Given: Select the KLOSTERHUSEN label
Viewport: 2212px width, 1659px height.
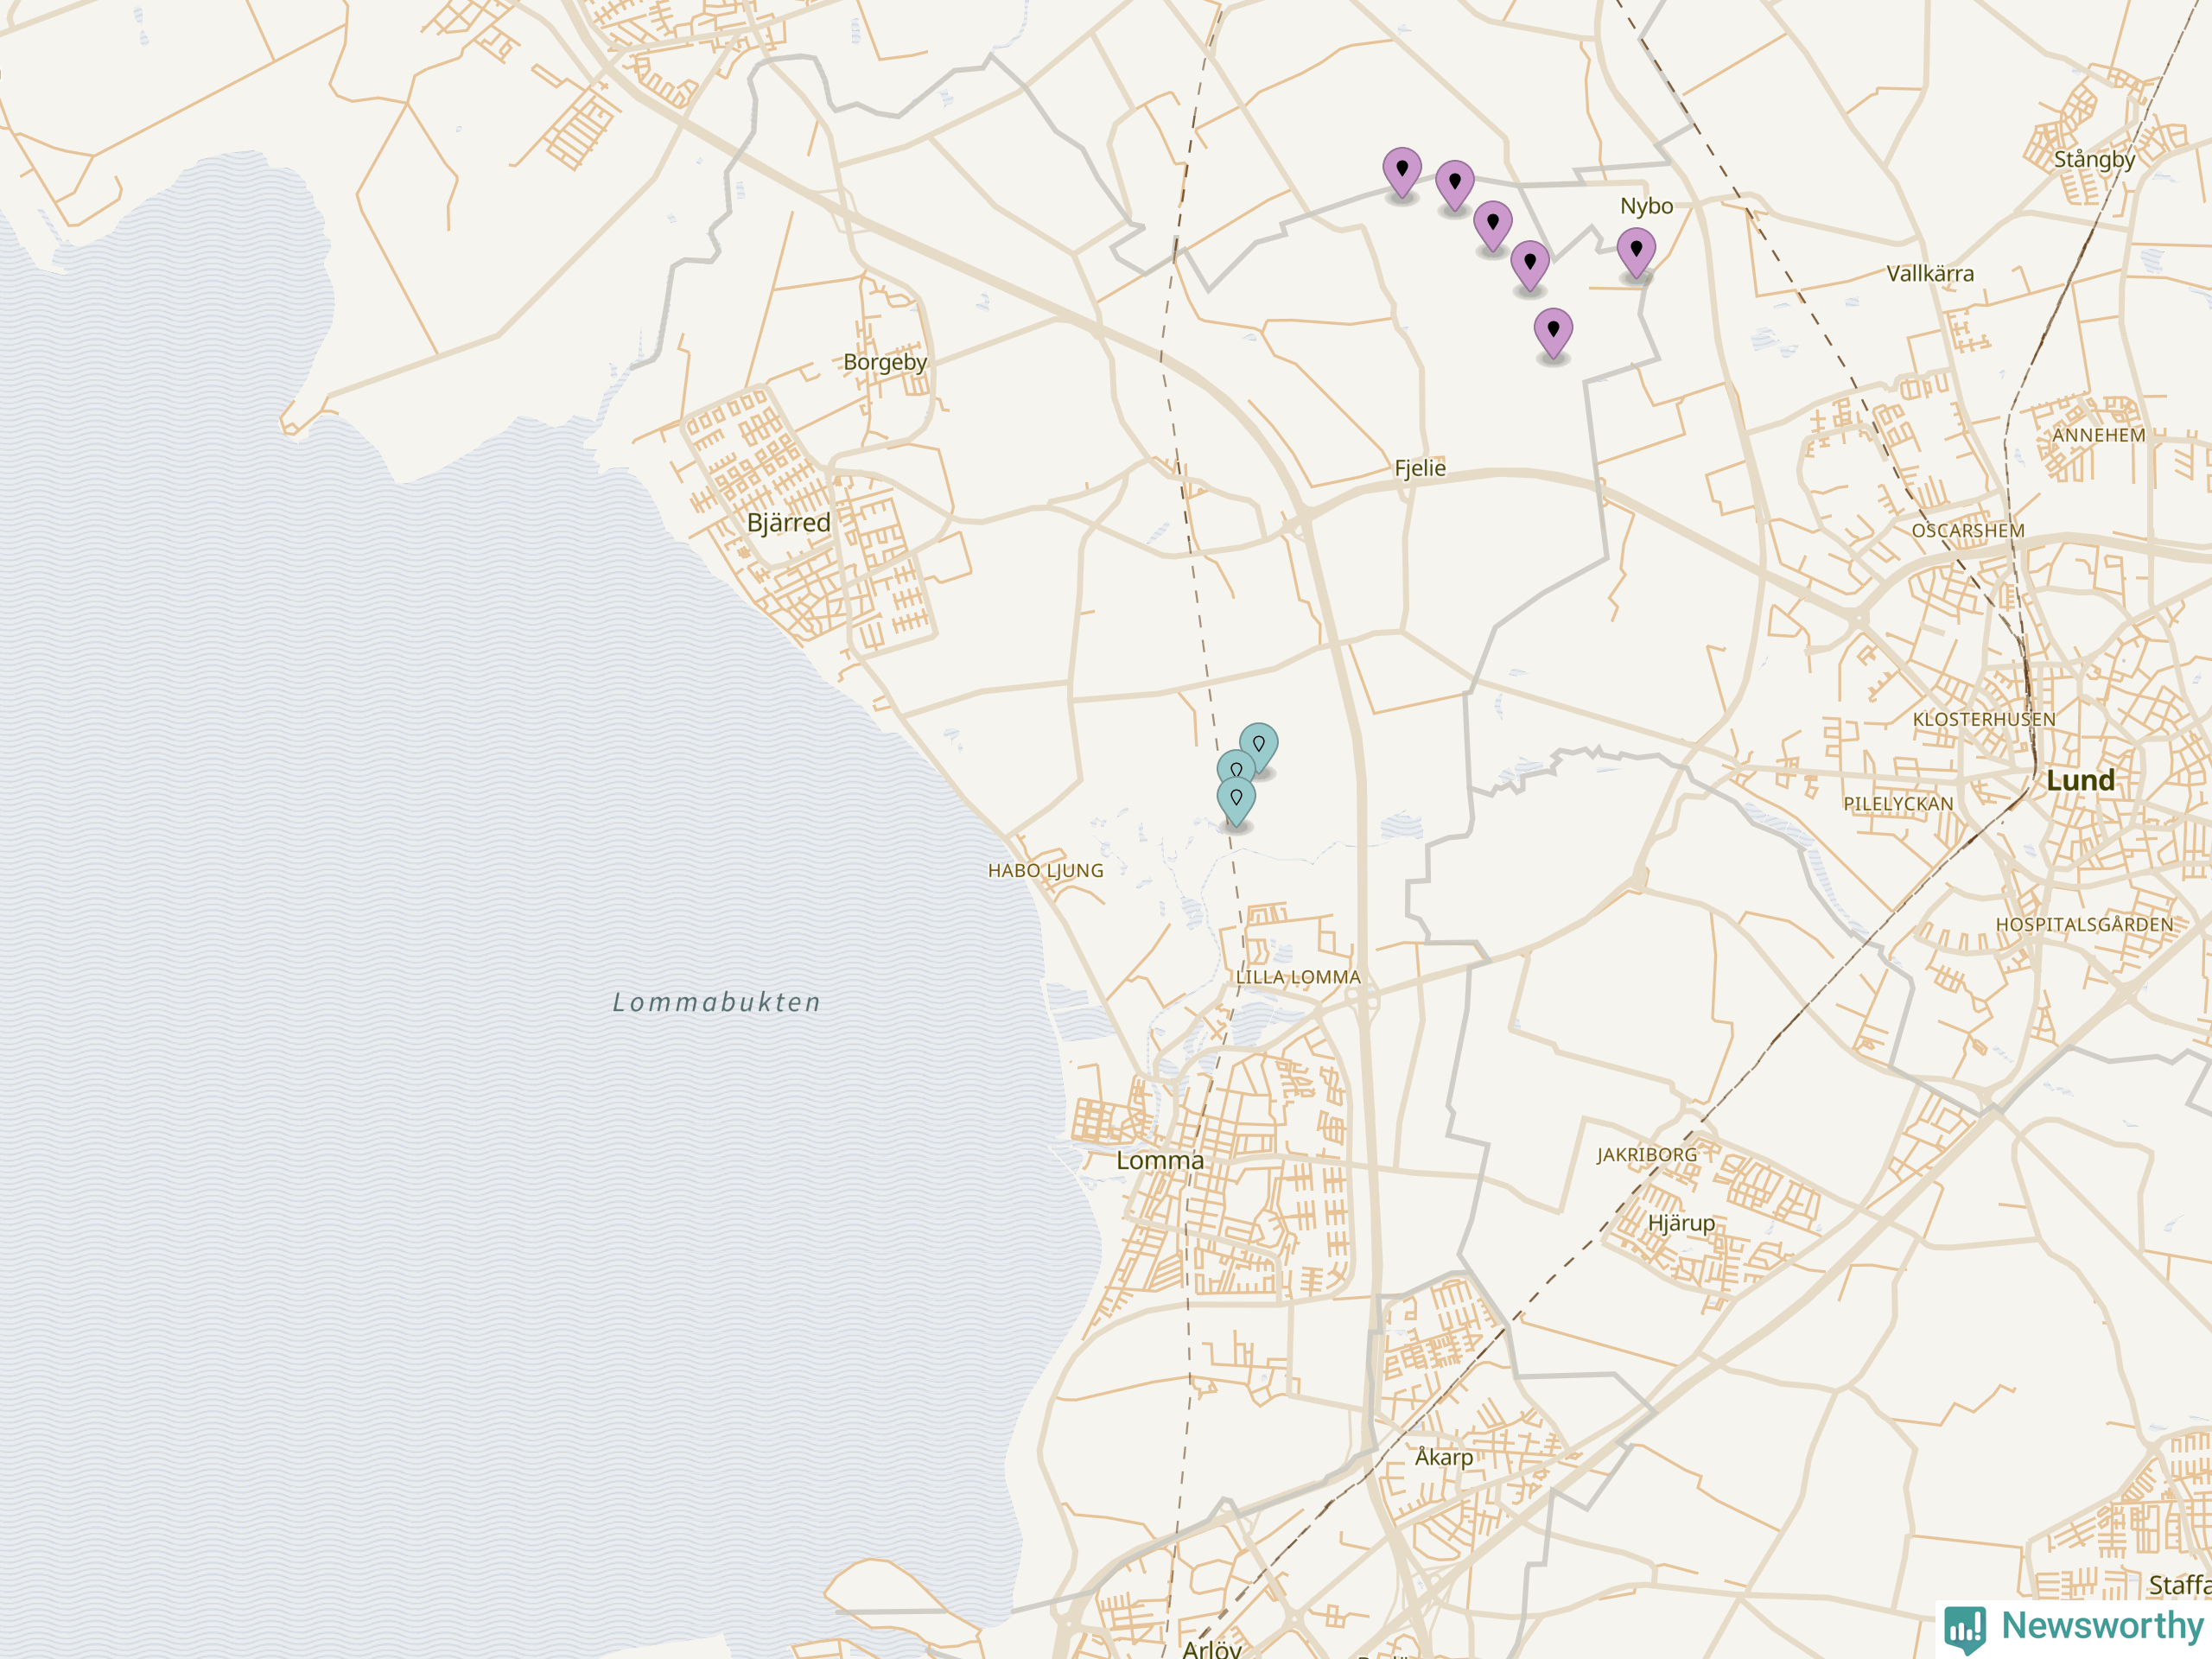Looking at the screenshot, I should pos(1984,720).
